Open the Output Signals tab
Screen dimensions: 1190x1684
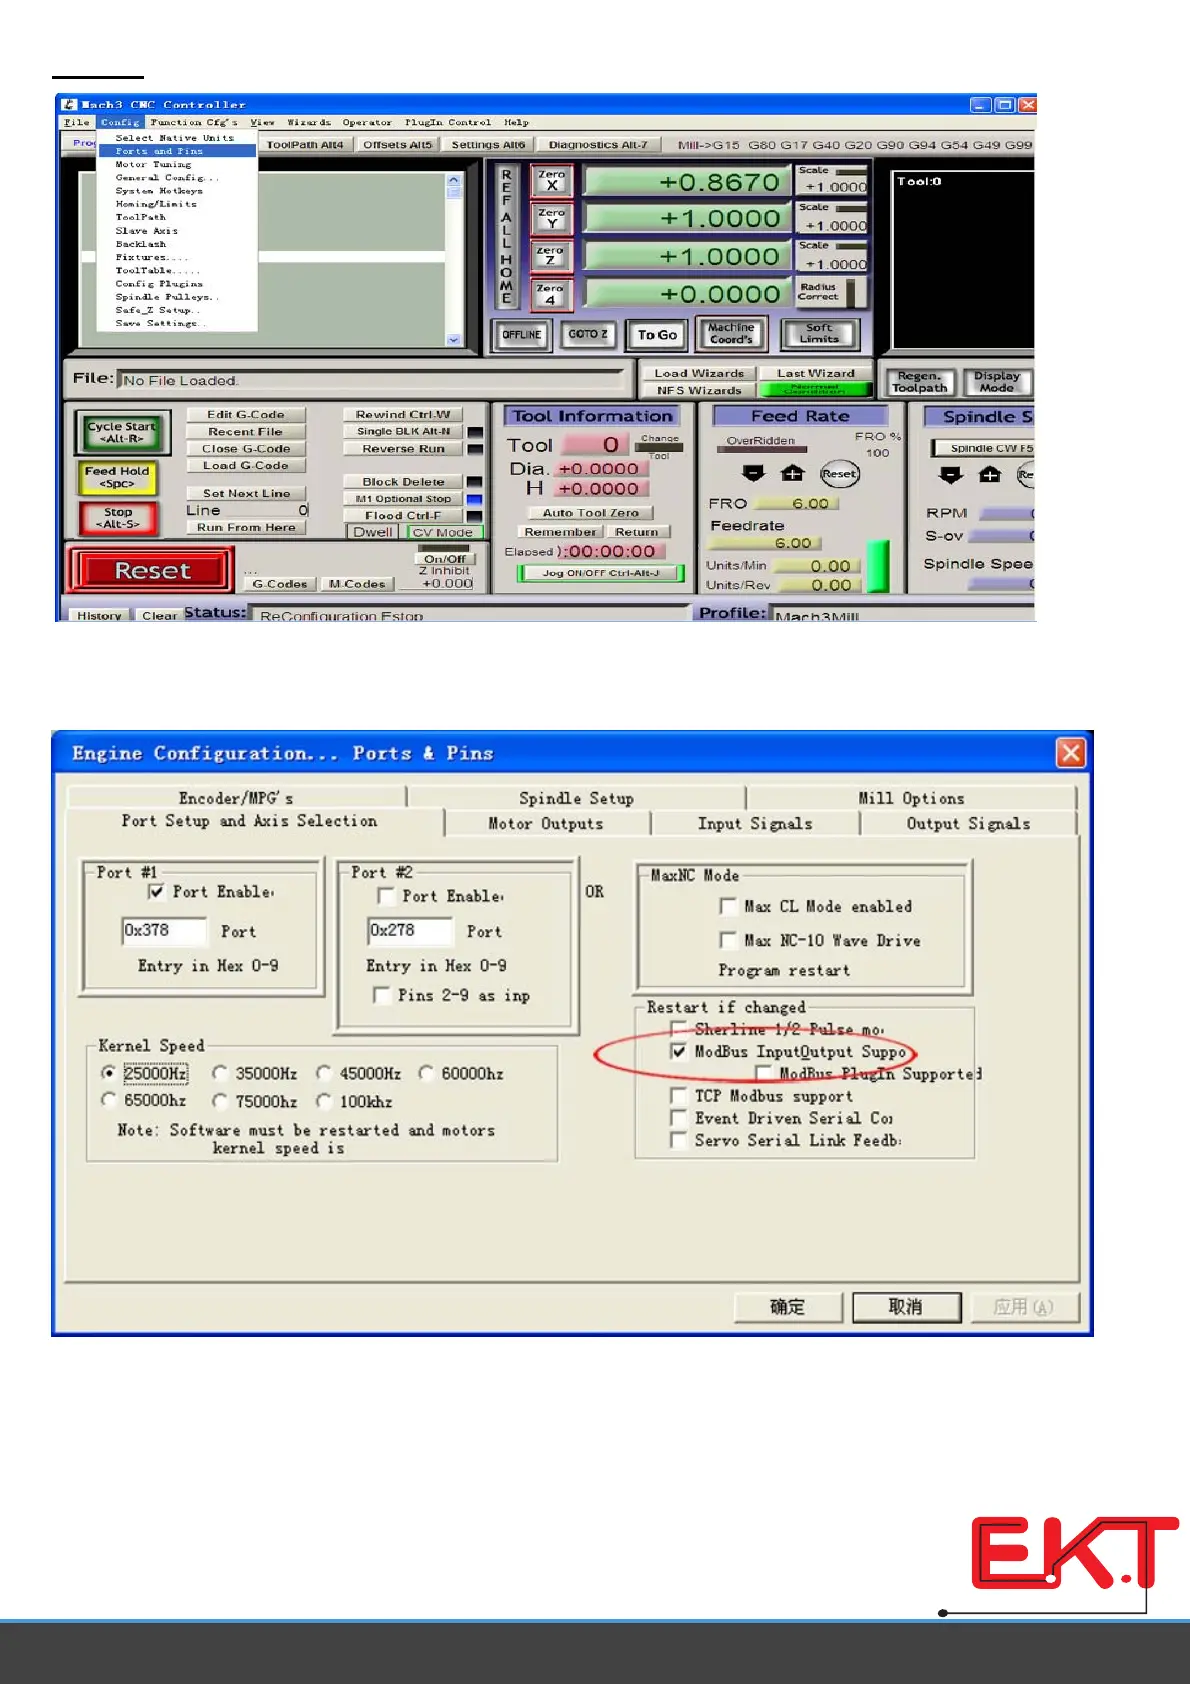point(968,823)
